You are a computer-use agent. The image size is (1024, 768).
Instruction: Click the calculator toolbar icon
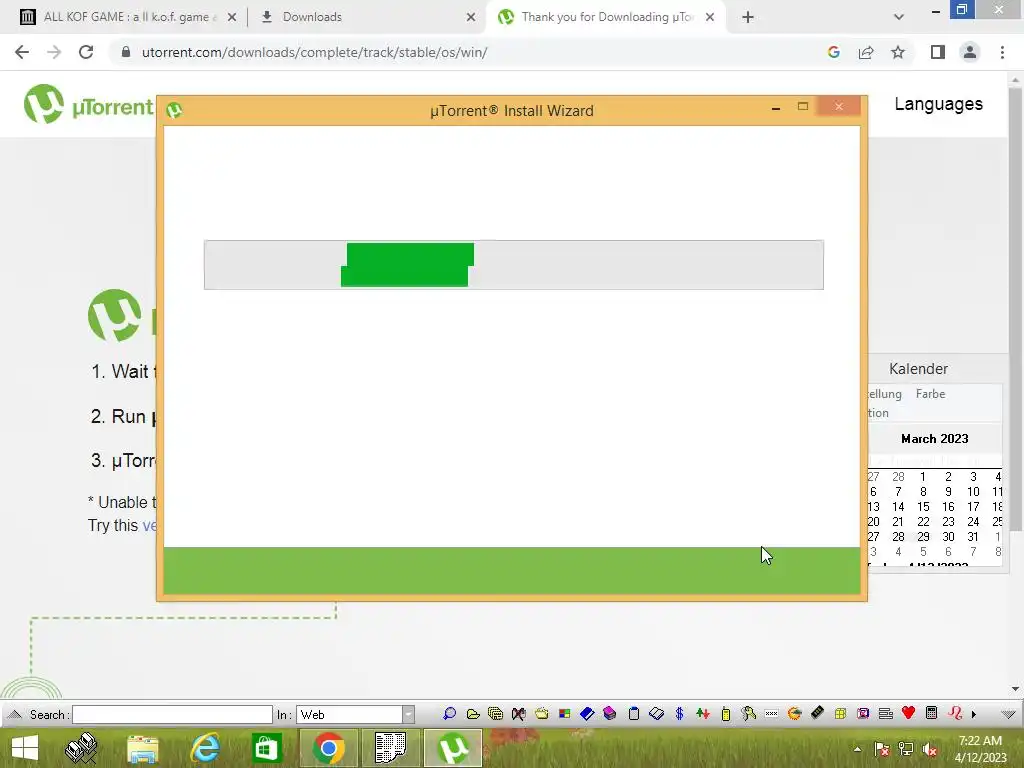click(932, 714)
